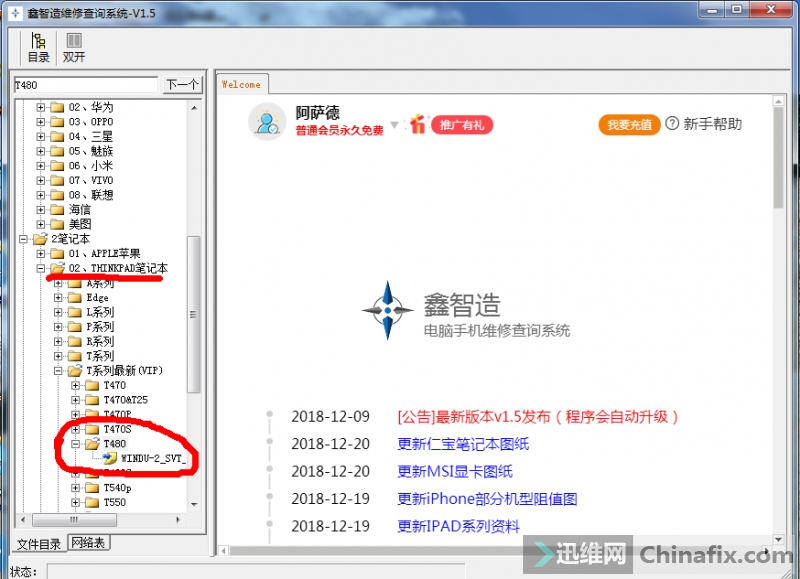Click the 下一个 next button

[183, 85]
